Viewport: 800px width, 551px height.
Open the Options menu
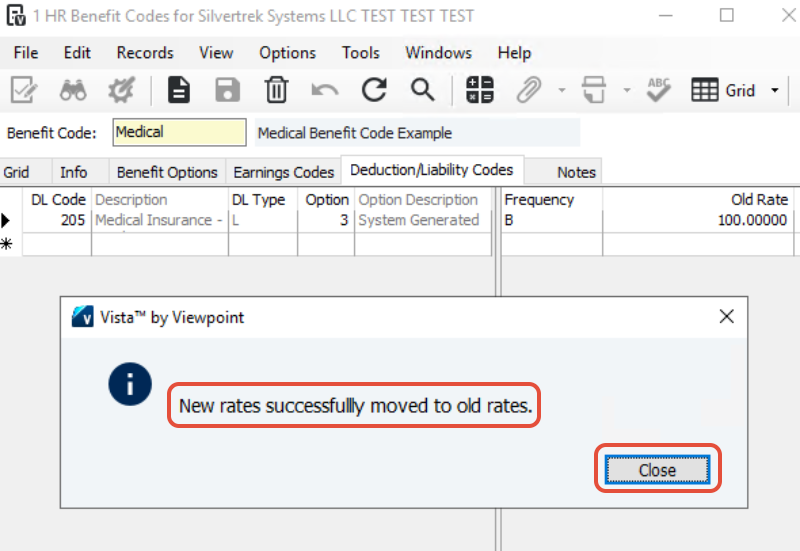[287, 53]
